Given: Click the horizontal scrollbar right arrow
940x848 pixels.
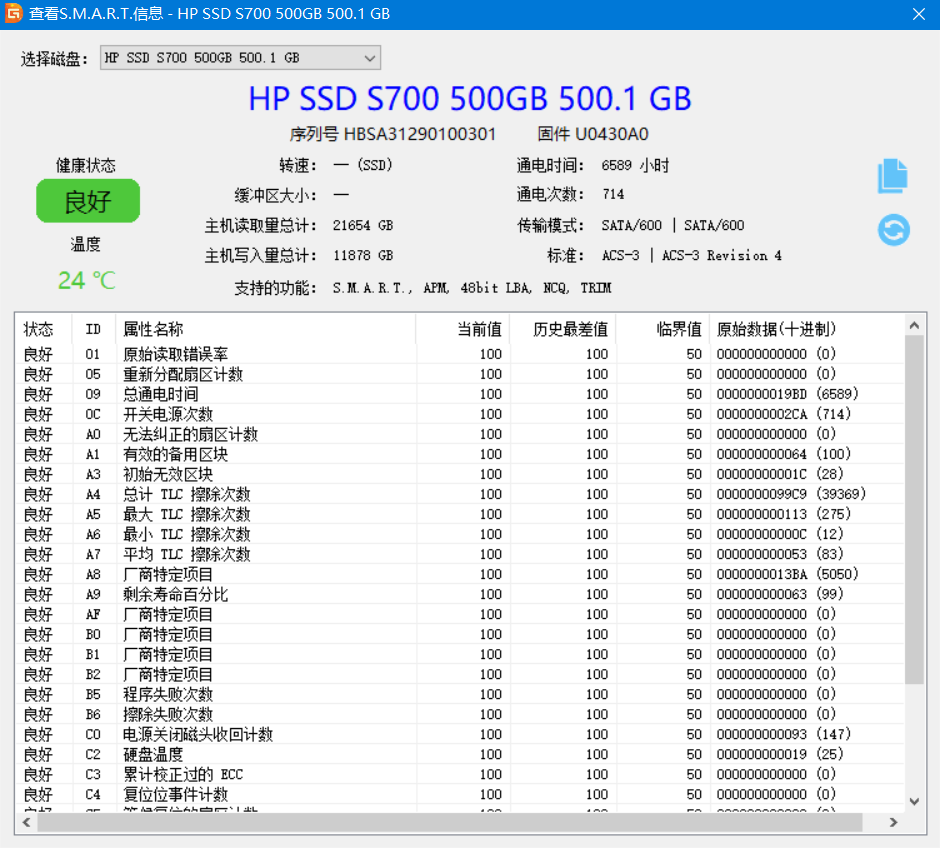Looking at the screenshot, I should tap(893, 822).
